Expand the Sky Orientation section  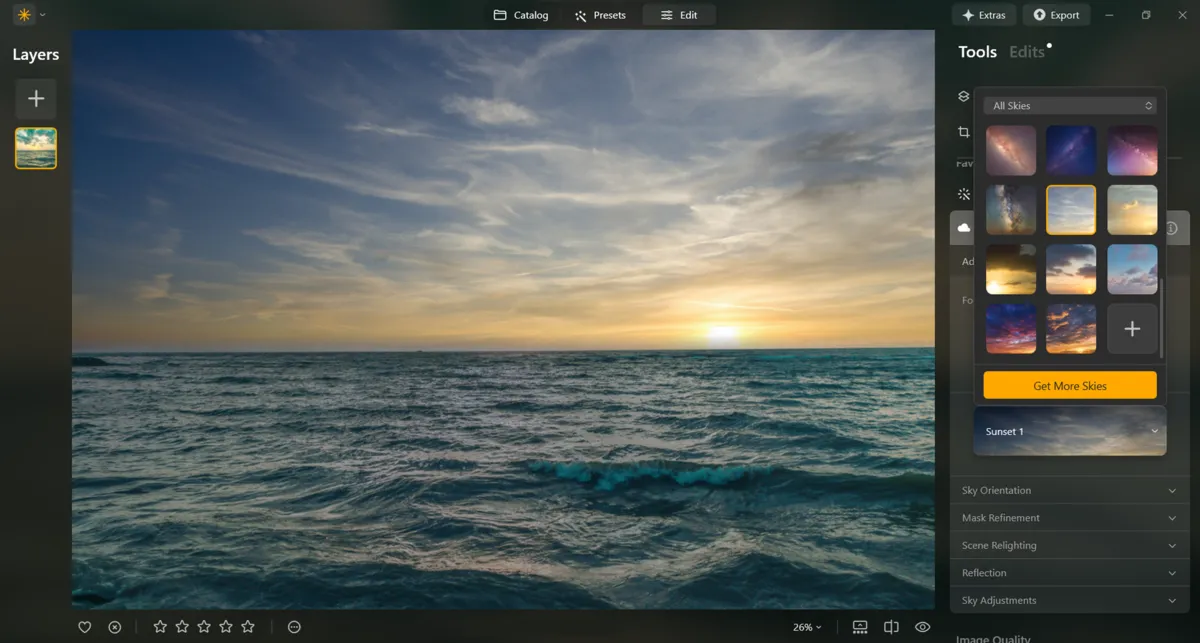pos(1069,491)
